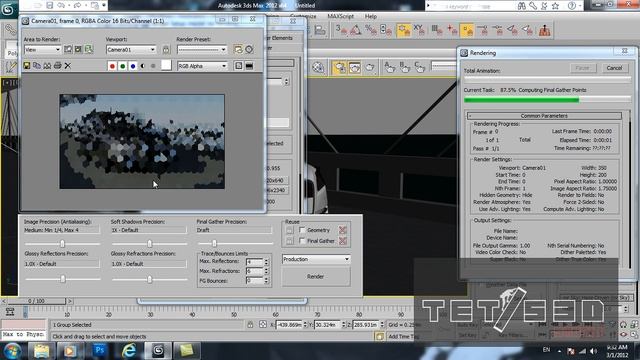Enable the Reuse Final Gather checkbox
The width and height of the screenshot is (640, 360).
click(302, 241)
